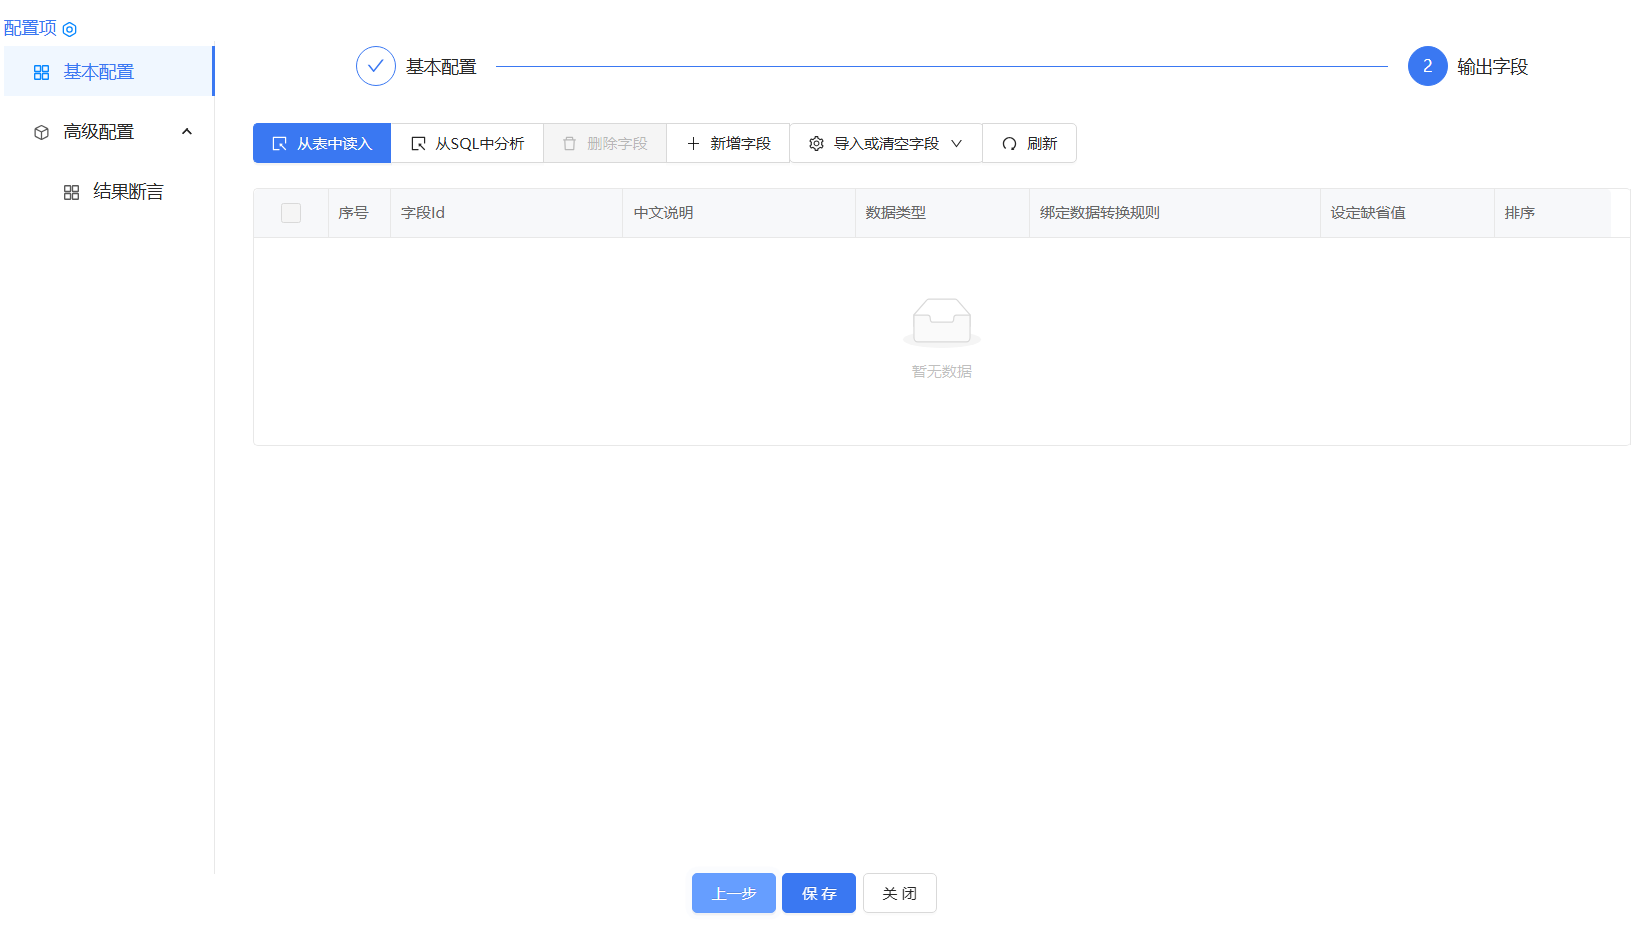Image resolution: width=1648 pixels, height=948 pixels.
Task: Click the step 2 输出字段 indicator
Action: pyautogui.click(x=1427, y=66)
